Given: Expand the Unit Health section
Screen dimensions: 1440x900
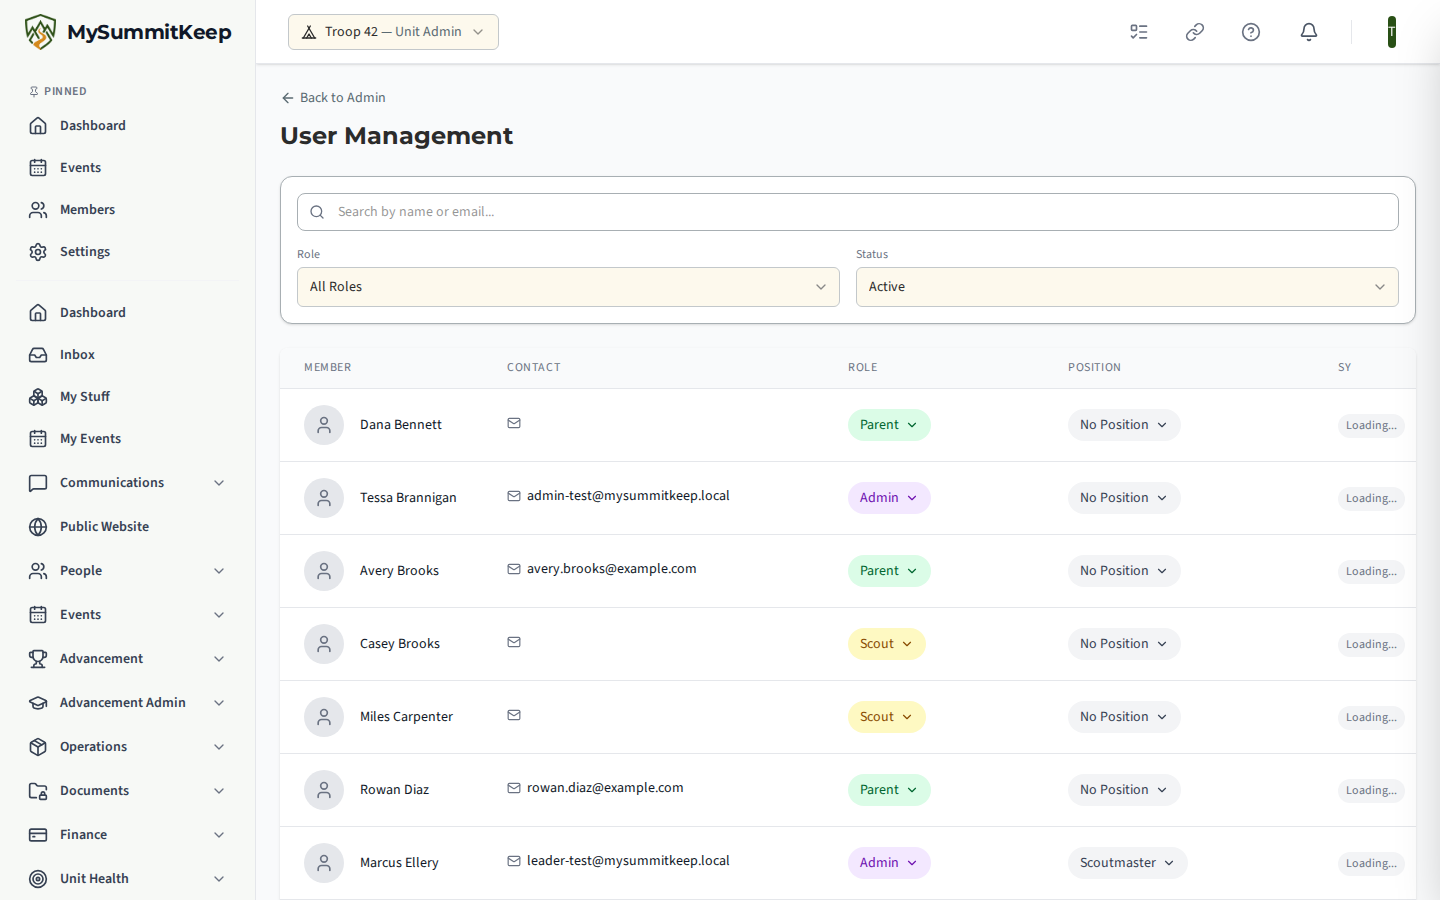Looking at the screenshot, I should pyautogui.click(x=128, y=879).
